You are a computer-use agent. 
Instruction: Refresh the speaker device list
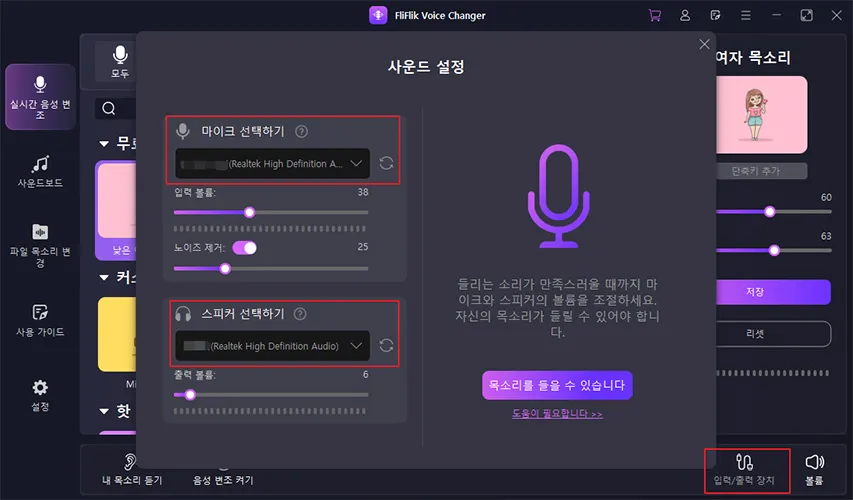pos(386,346)
